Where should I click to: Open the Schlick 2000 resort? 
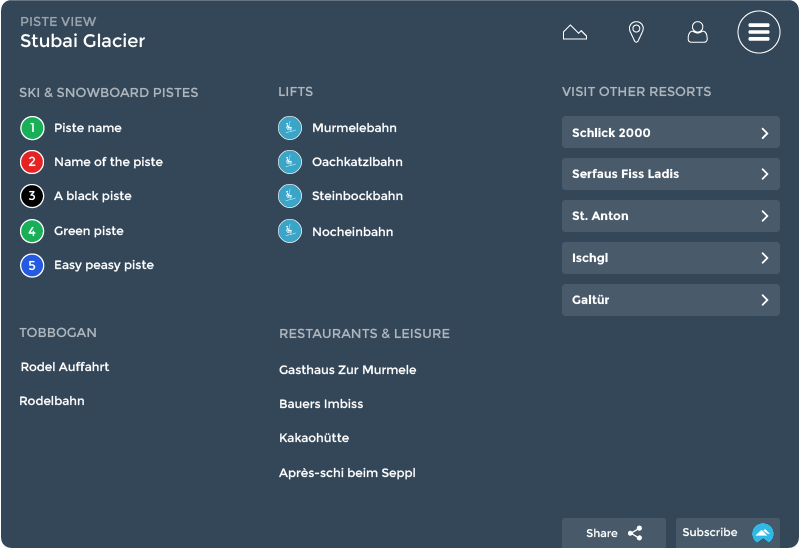click(x=670, y=132)
